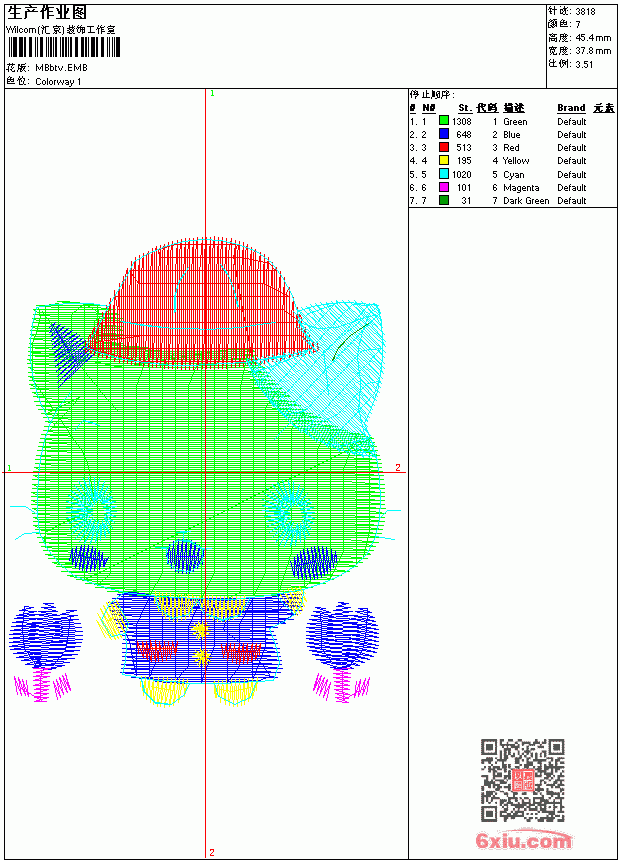Select the stitch count 1020
Image resolution: width=620 pixels, height=860 pixels.
point(462,174)
